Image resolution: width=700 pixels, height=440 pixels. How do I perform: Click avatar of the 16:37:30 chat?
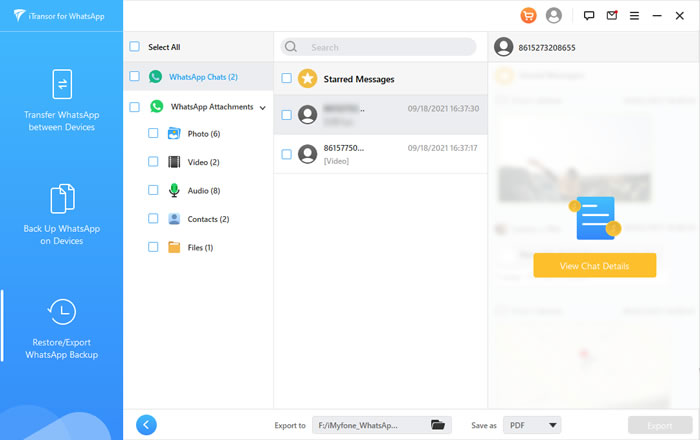(x=307, y=115)
